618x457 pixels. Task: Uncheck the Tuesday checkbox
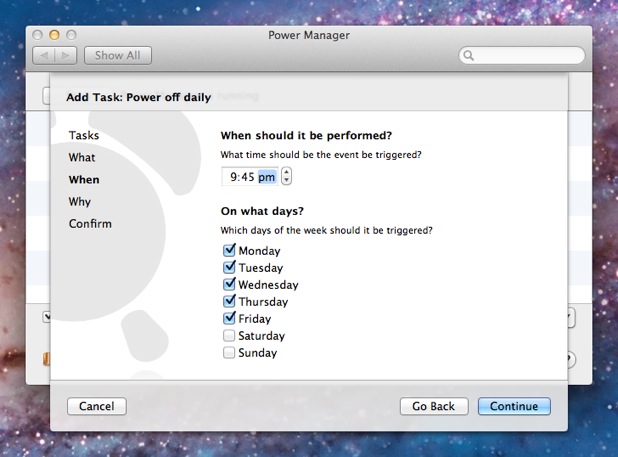point(229,267)
